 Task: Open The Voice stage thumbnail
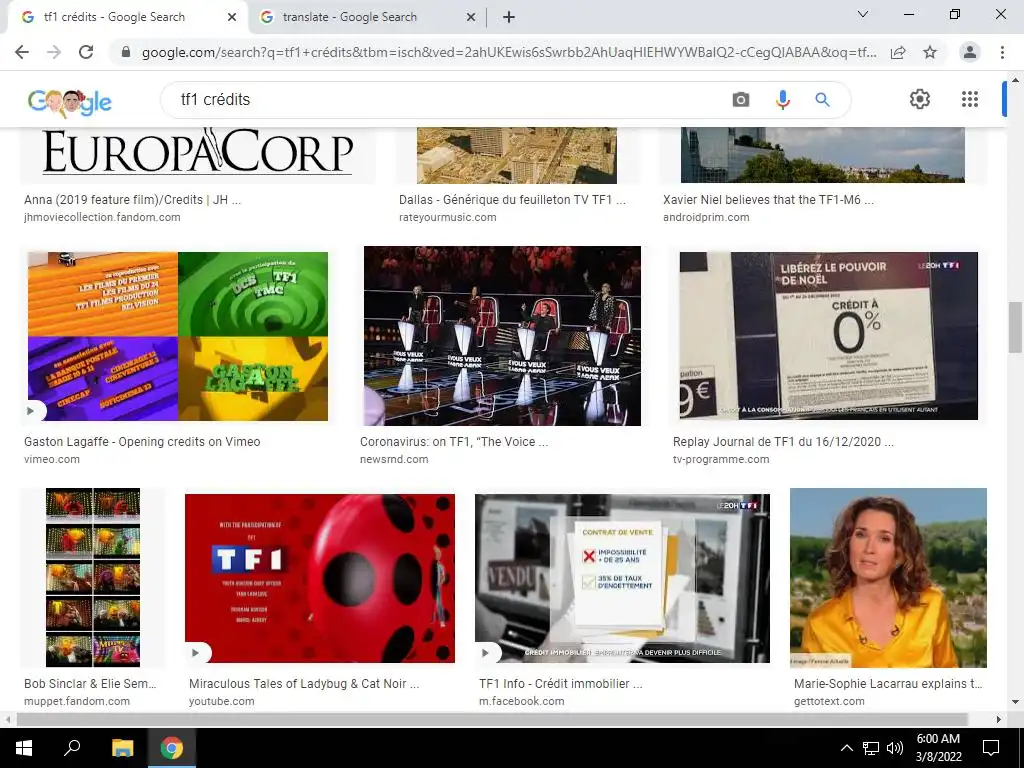tap(502, 336)
